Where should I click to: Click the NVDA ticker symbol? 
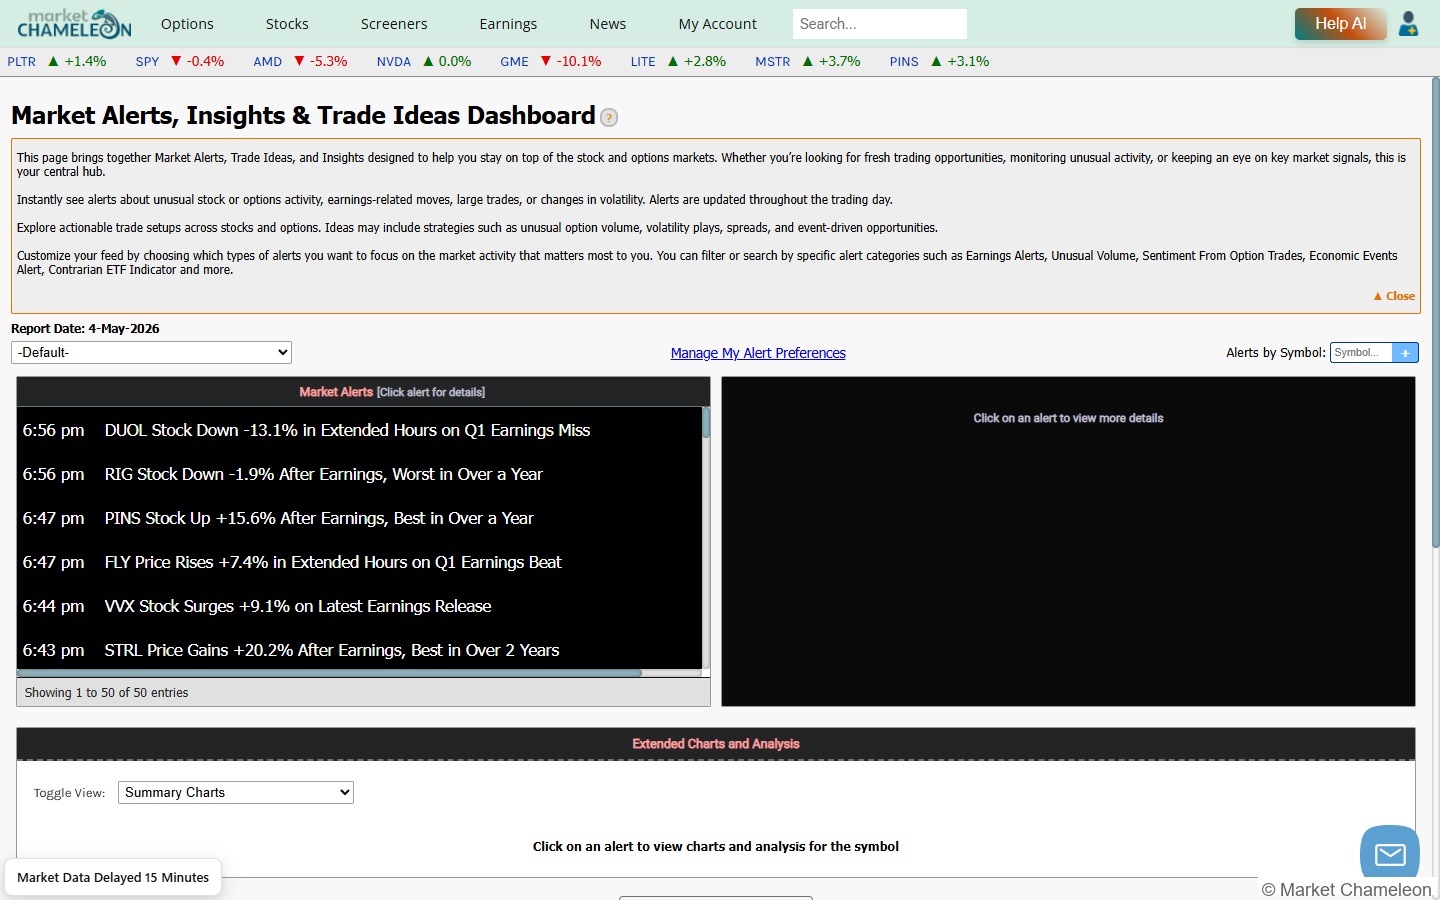(x=394, y=61)
